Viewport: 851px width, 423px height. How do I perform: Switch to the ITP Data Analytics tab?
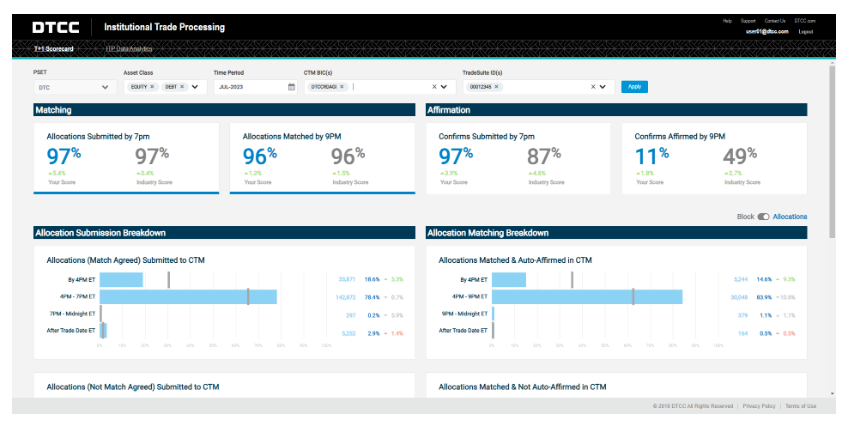[129, 49]
